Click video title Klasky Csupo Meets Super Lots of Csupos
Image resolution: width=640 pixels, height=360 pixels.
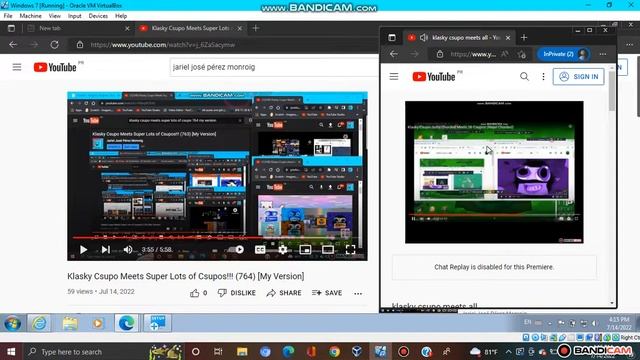tap(186, 276)
